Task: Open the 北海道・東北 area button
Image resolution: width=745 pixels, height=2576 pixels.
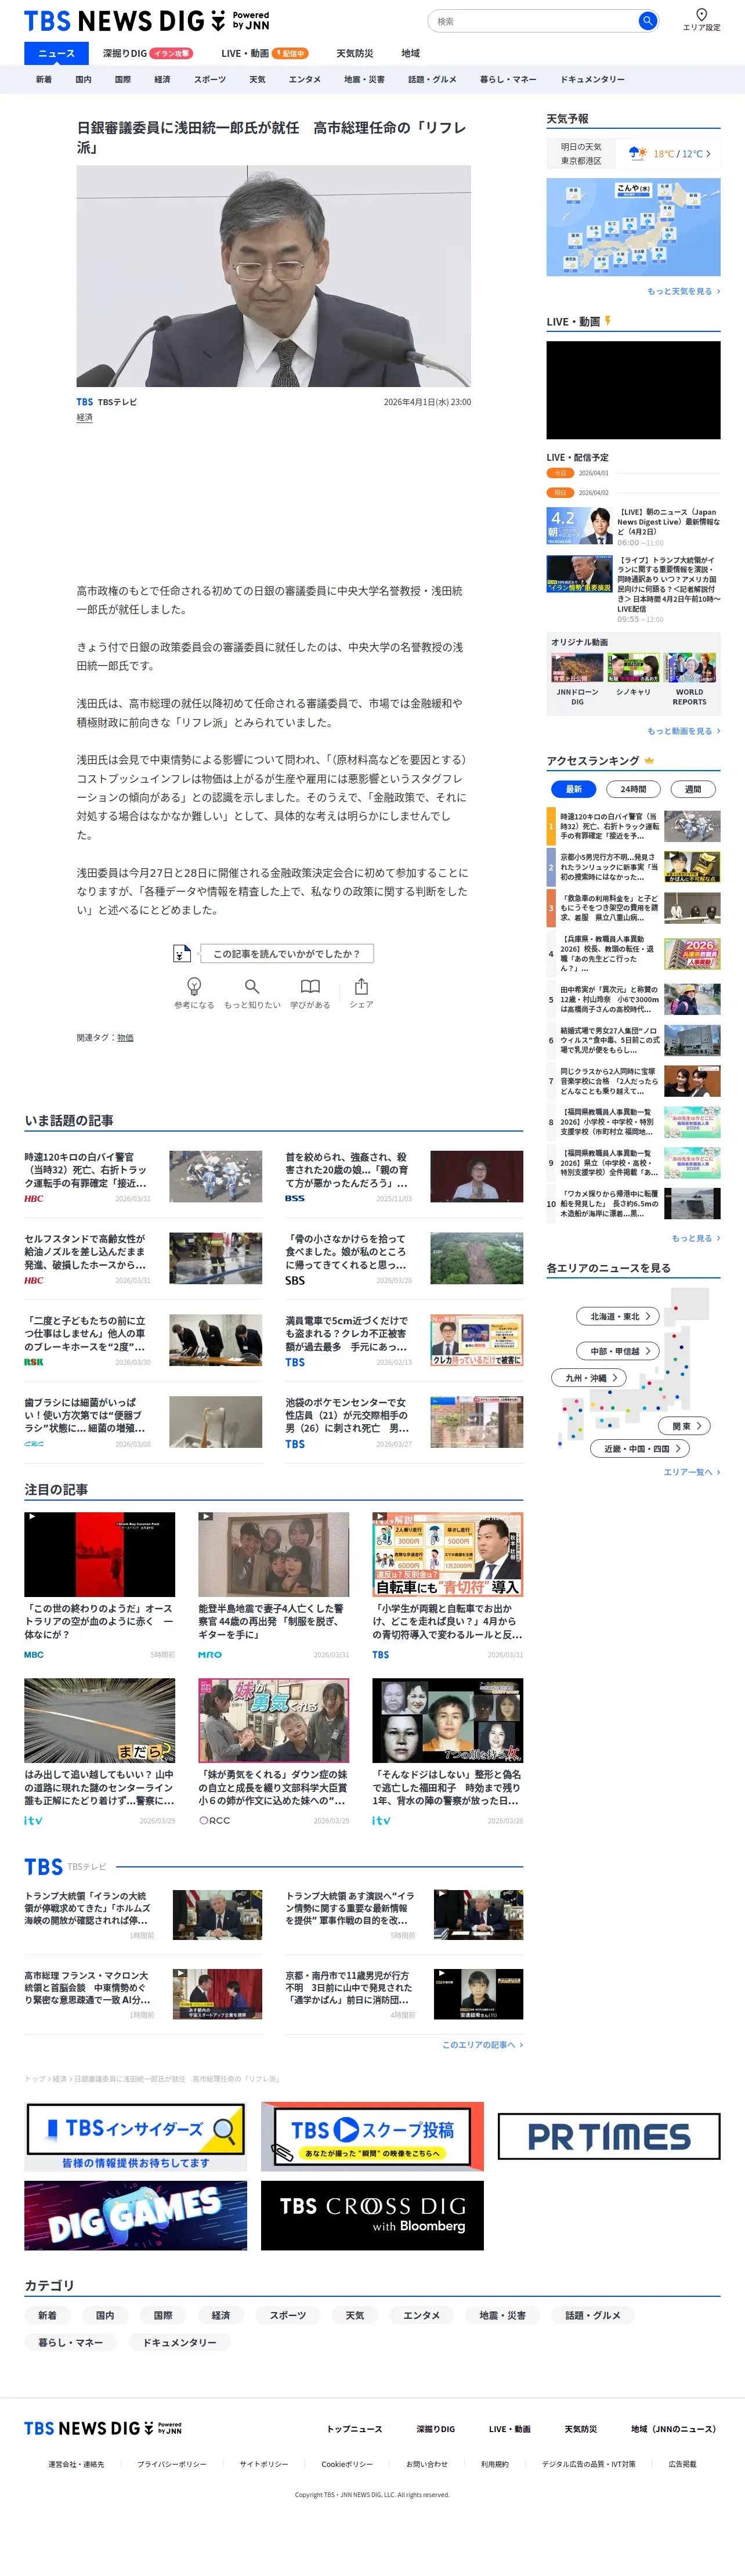Action: point(618,1316)
